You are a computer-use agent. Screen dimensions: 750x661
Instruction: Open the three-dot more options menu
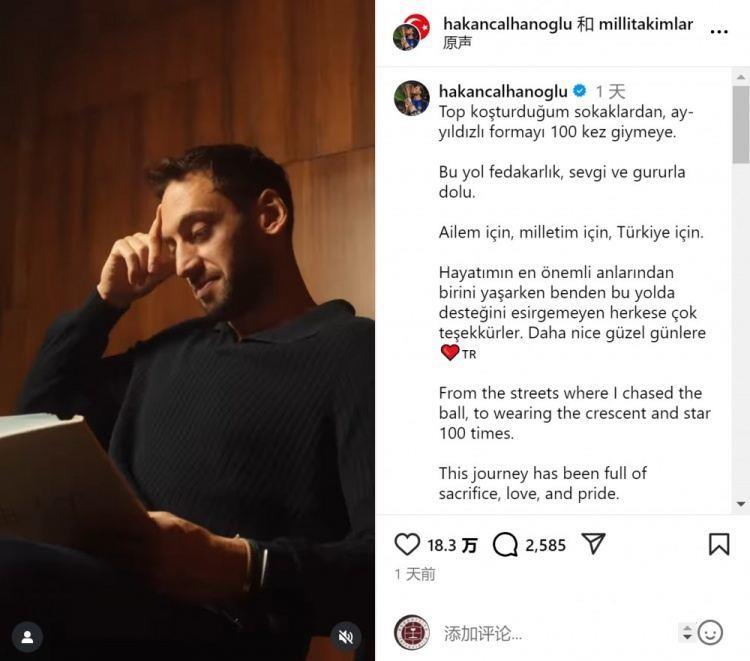coord(719,32)
